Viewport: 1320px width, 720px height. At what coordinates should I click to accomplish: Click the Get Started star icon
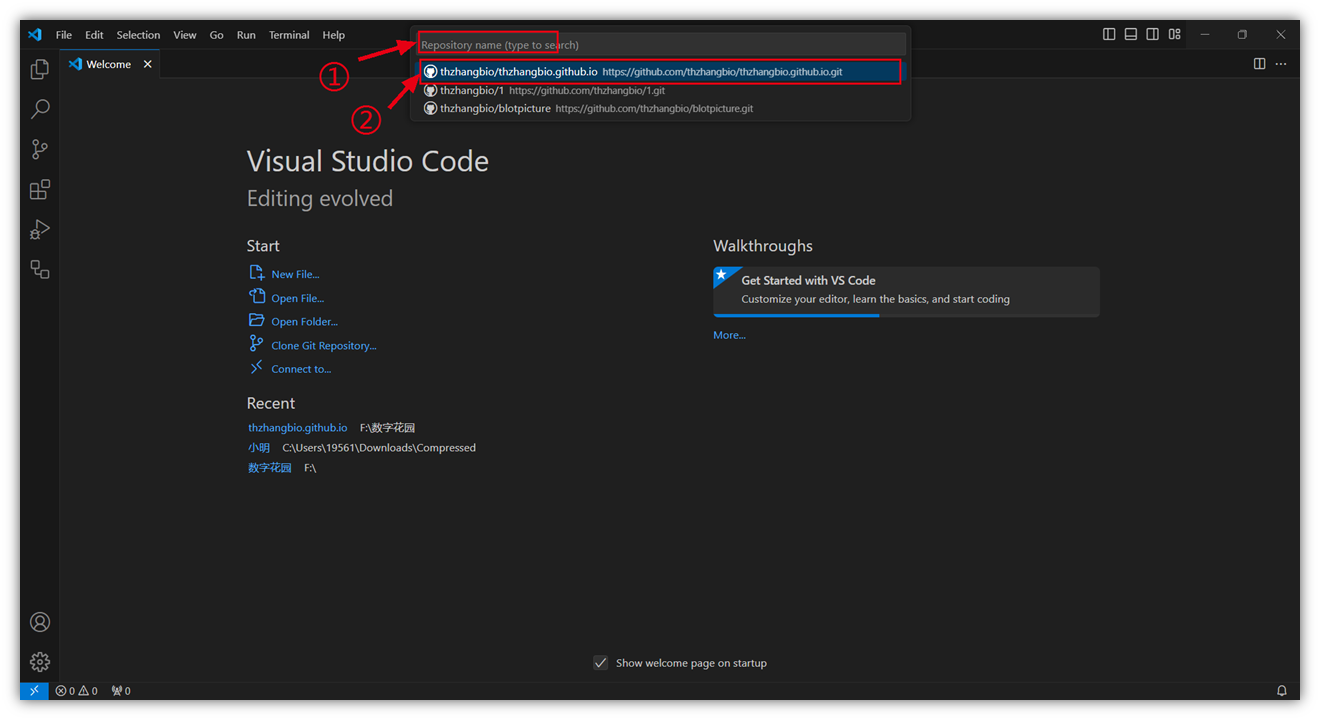[x=721, y=274]
